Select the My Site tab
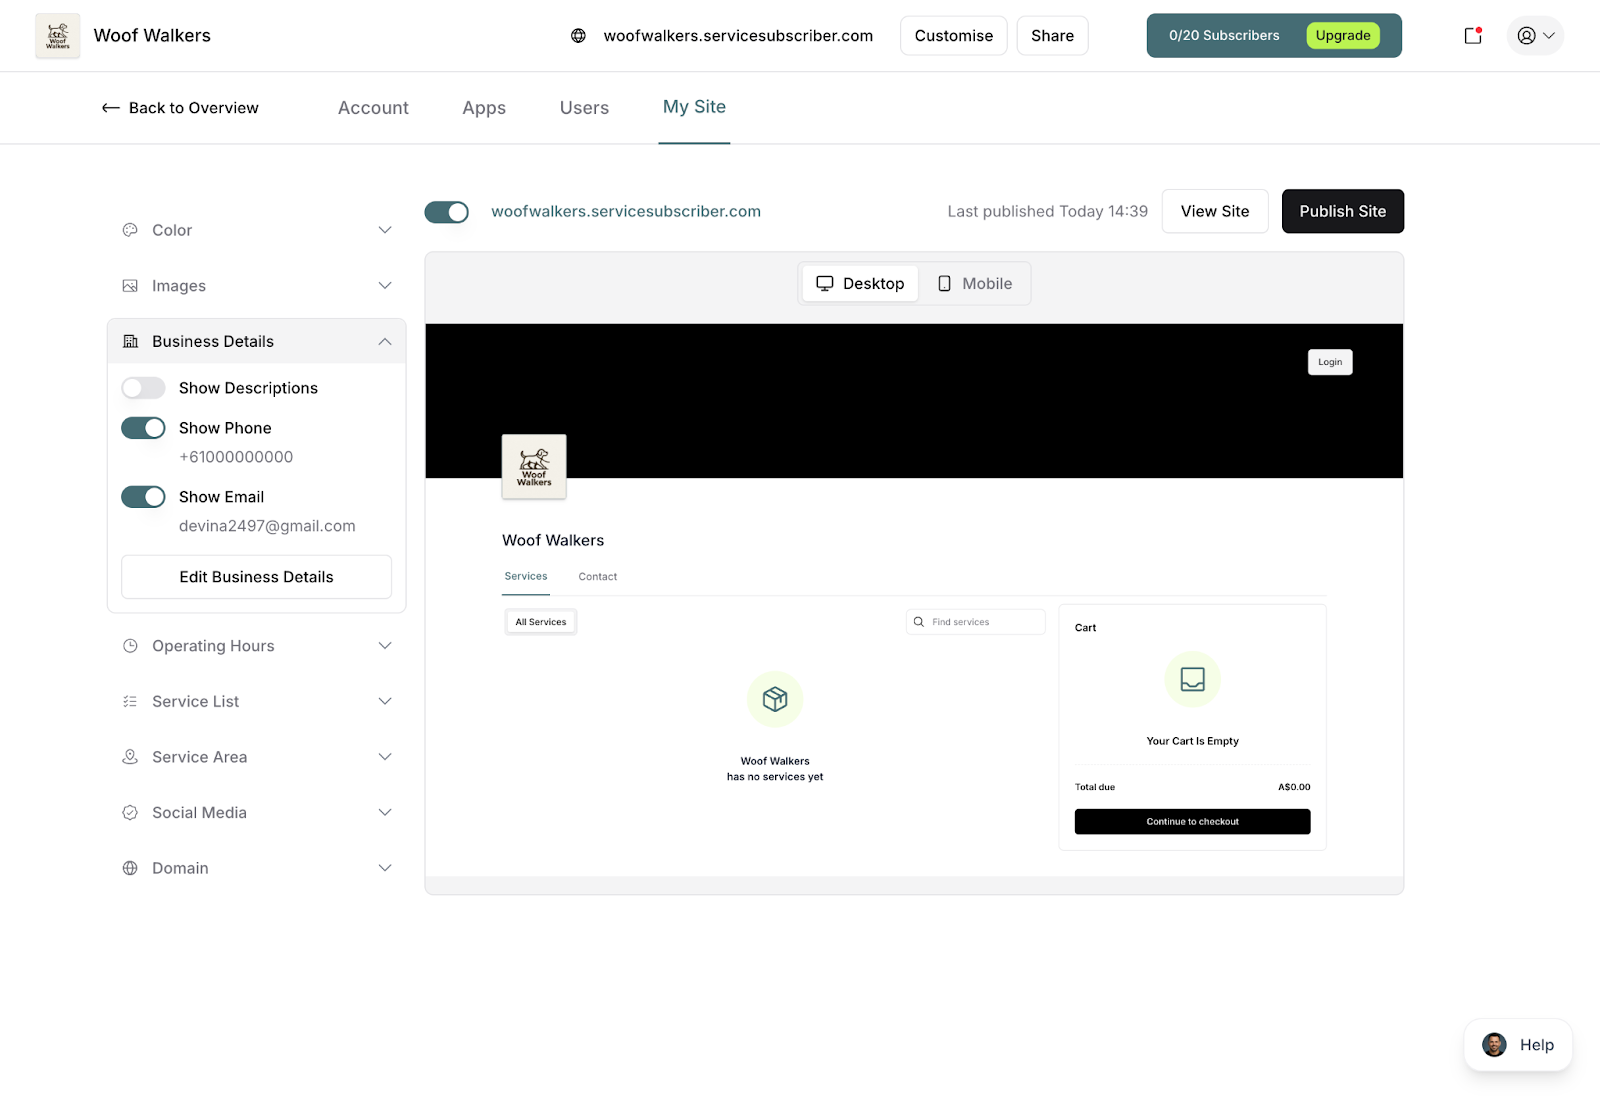 pyautogui.click(x=694, y=107)
